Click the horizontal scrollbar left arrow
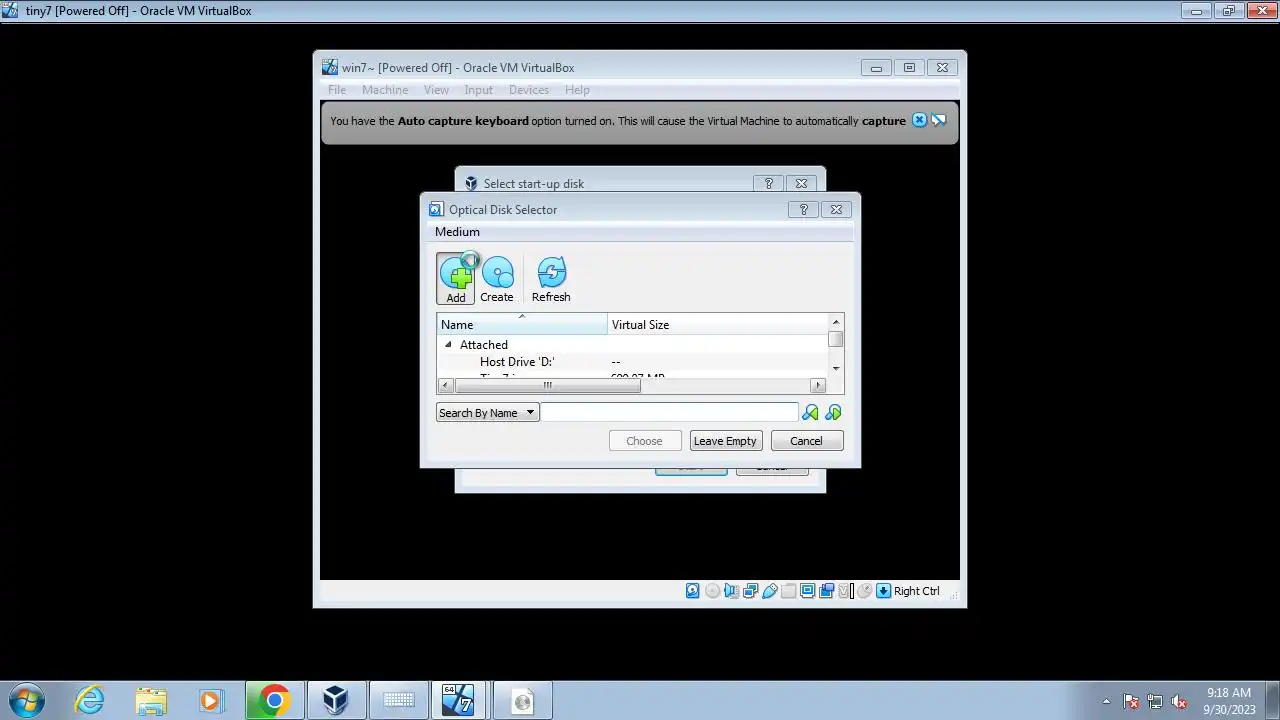1280x720 pixels. pos(446,385)
